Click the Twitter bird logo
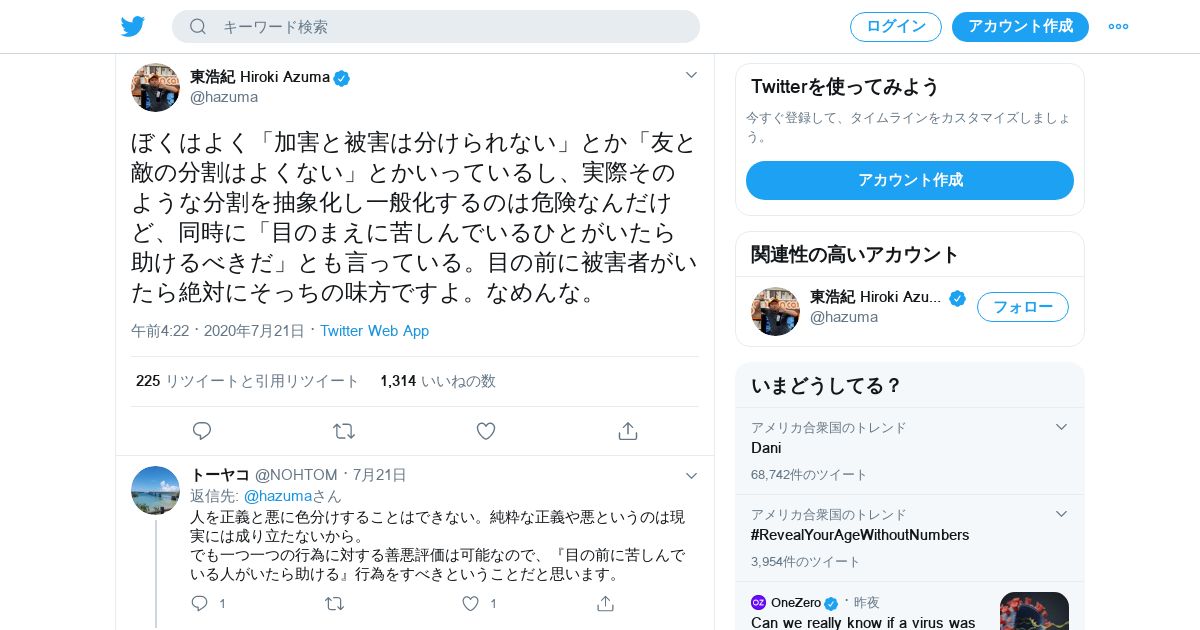This screenshot has height=630, width=1200. tap(133, 27)
